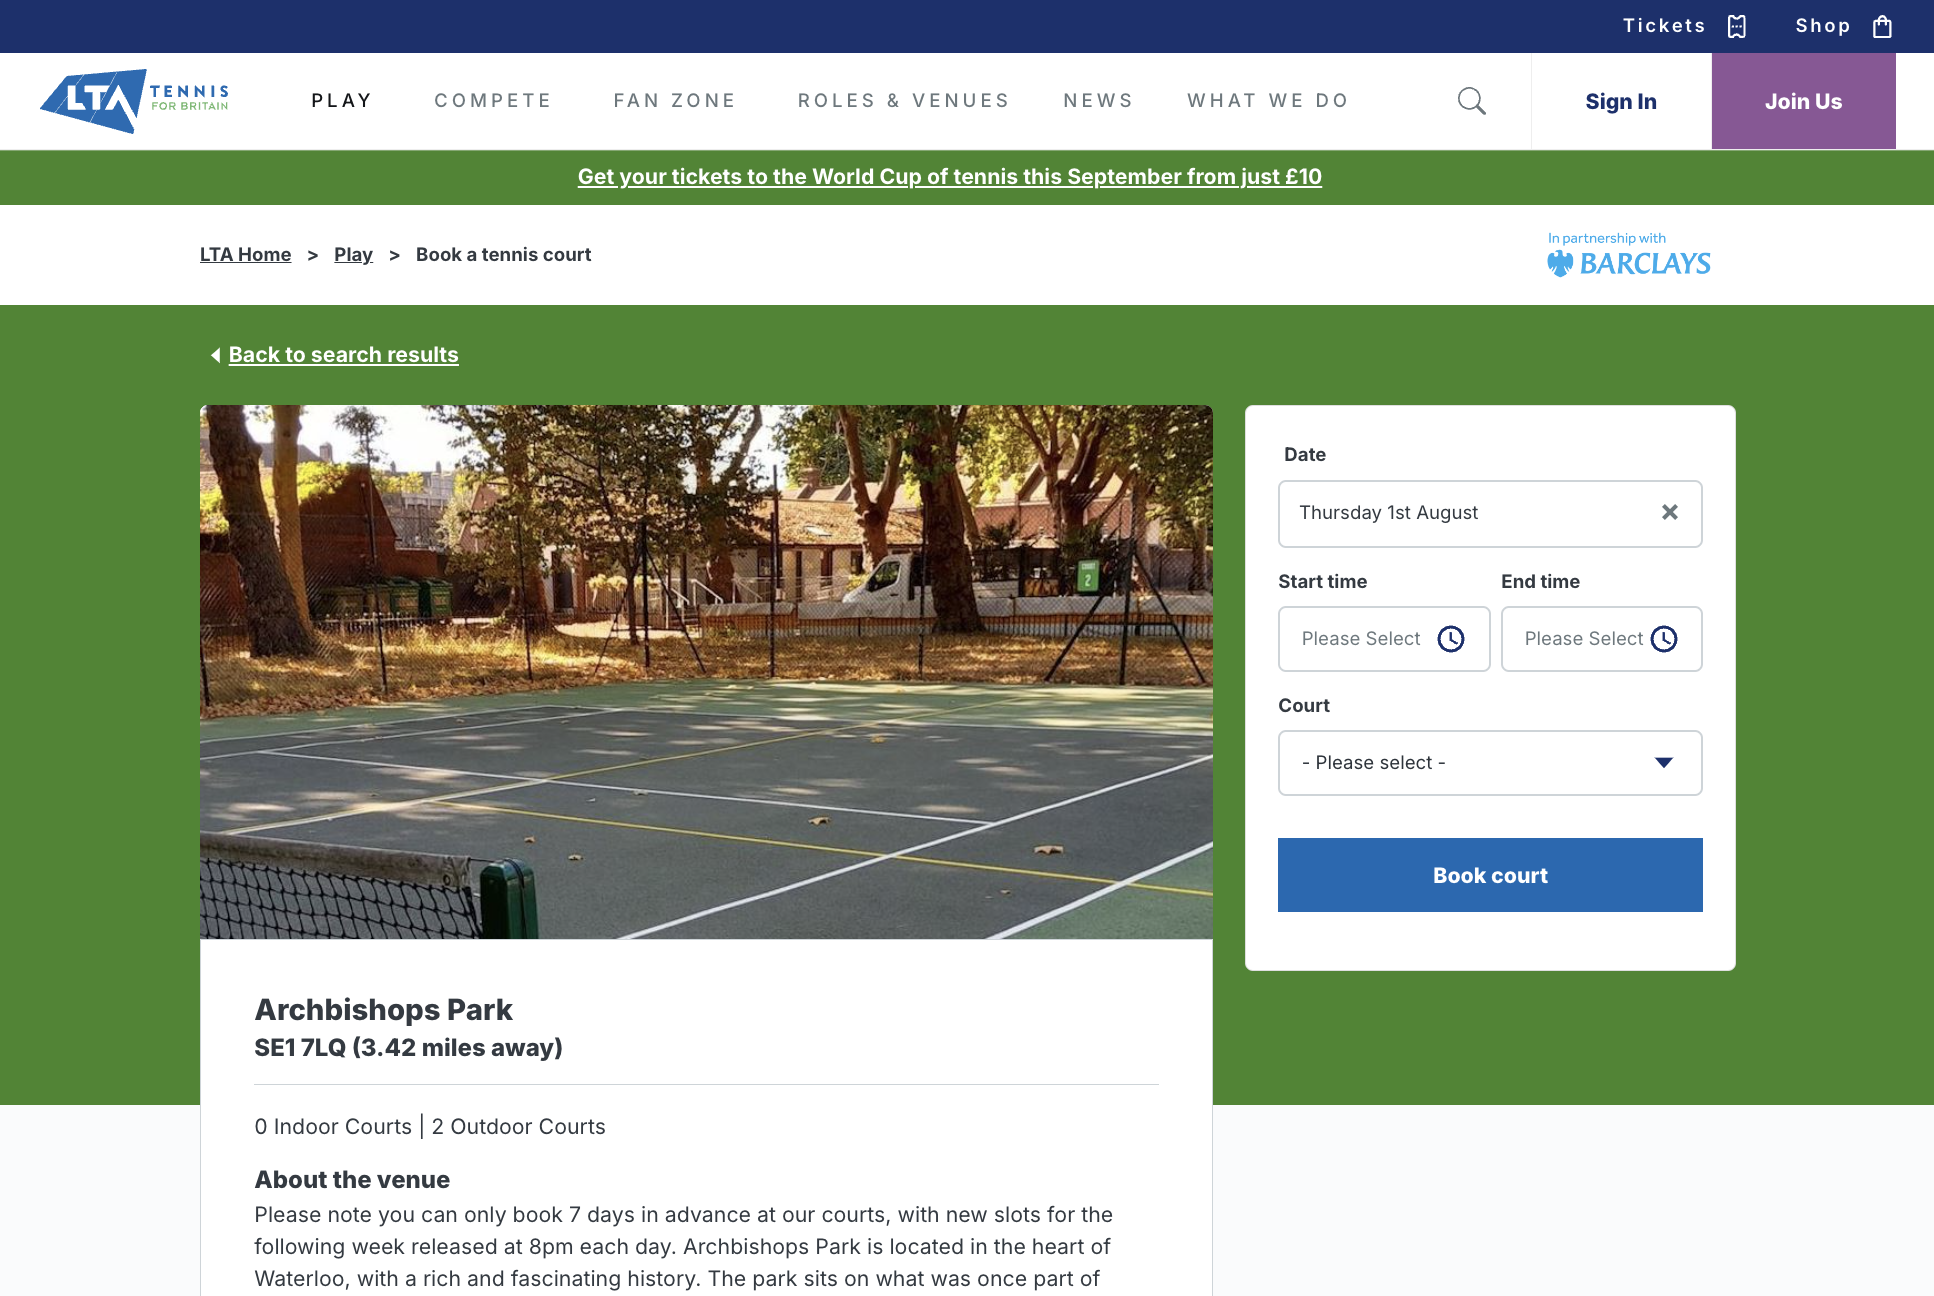Click the Book court button
This screenshot has width=1934, height=1296.
click(x=1490, y=875)
